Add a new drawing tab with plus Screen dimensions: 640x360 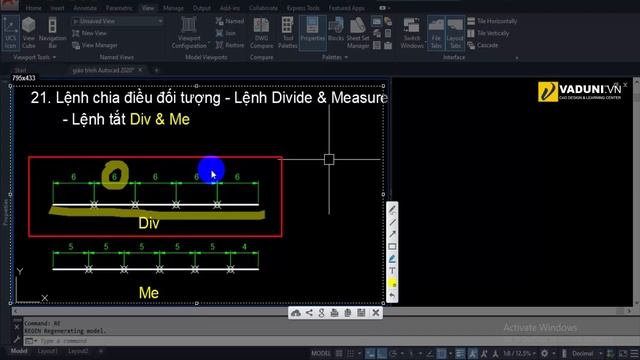coord(156,70)
